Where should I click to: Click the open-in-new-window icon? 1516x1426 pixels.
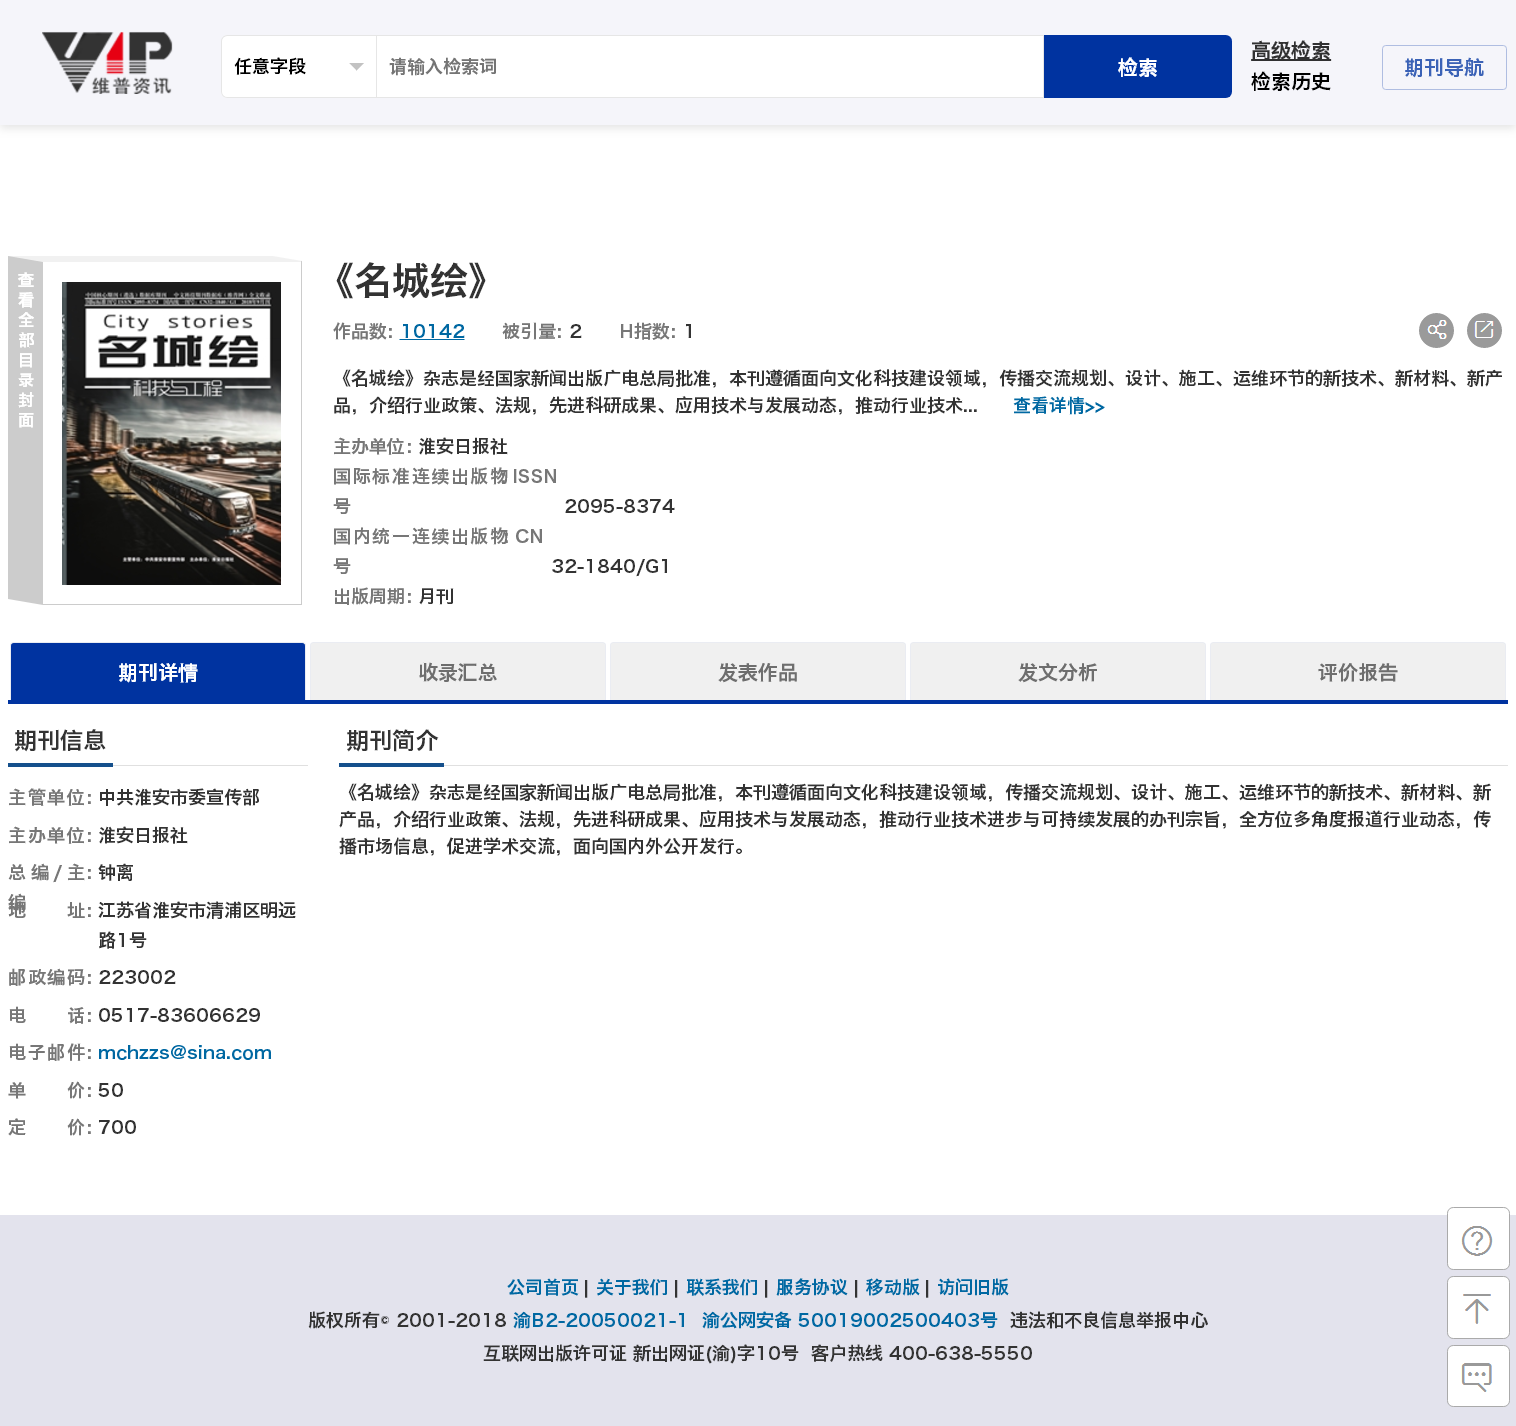[1484, 330]
